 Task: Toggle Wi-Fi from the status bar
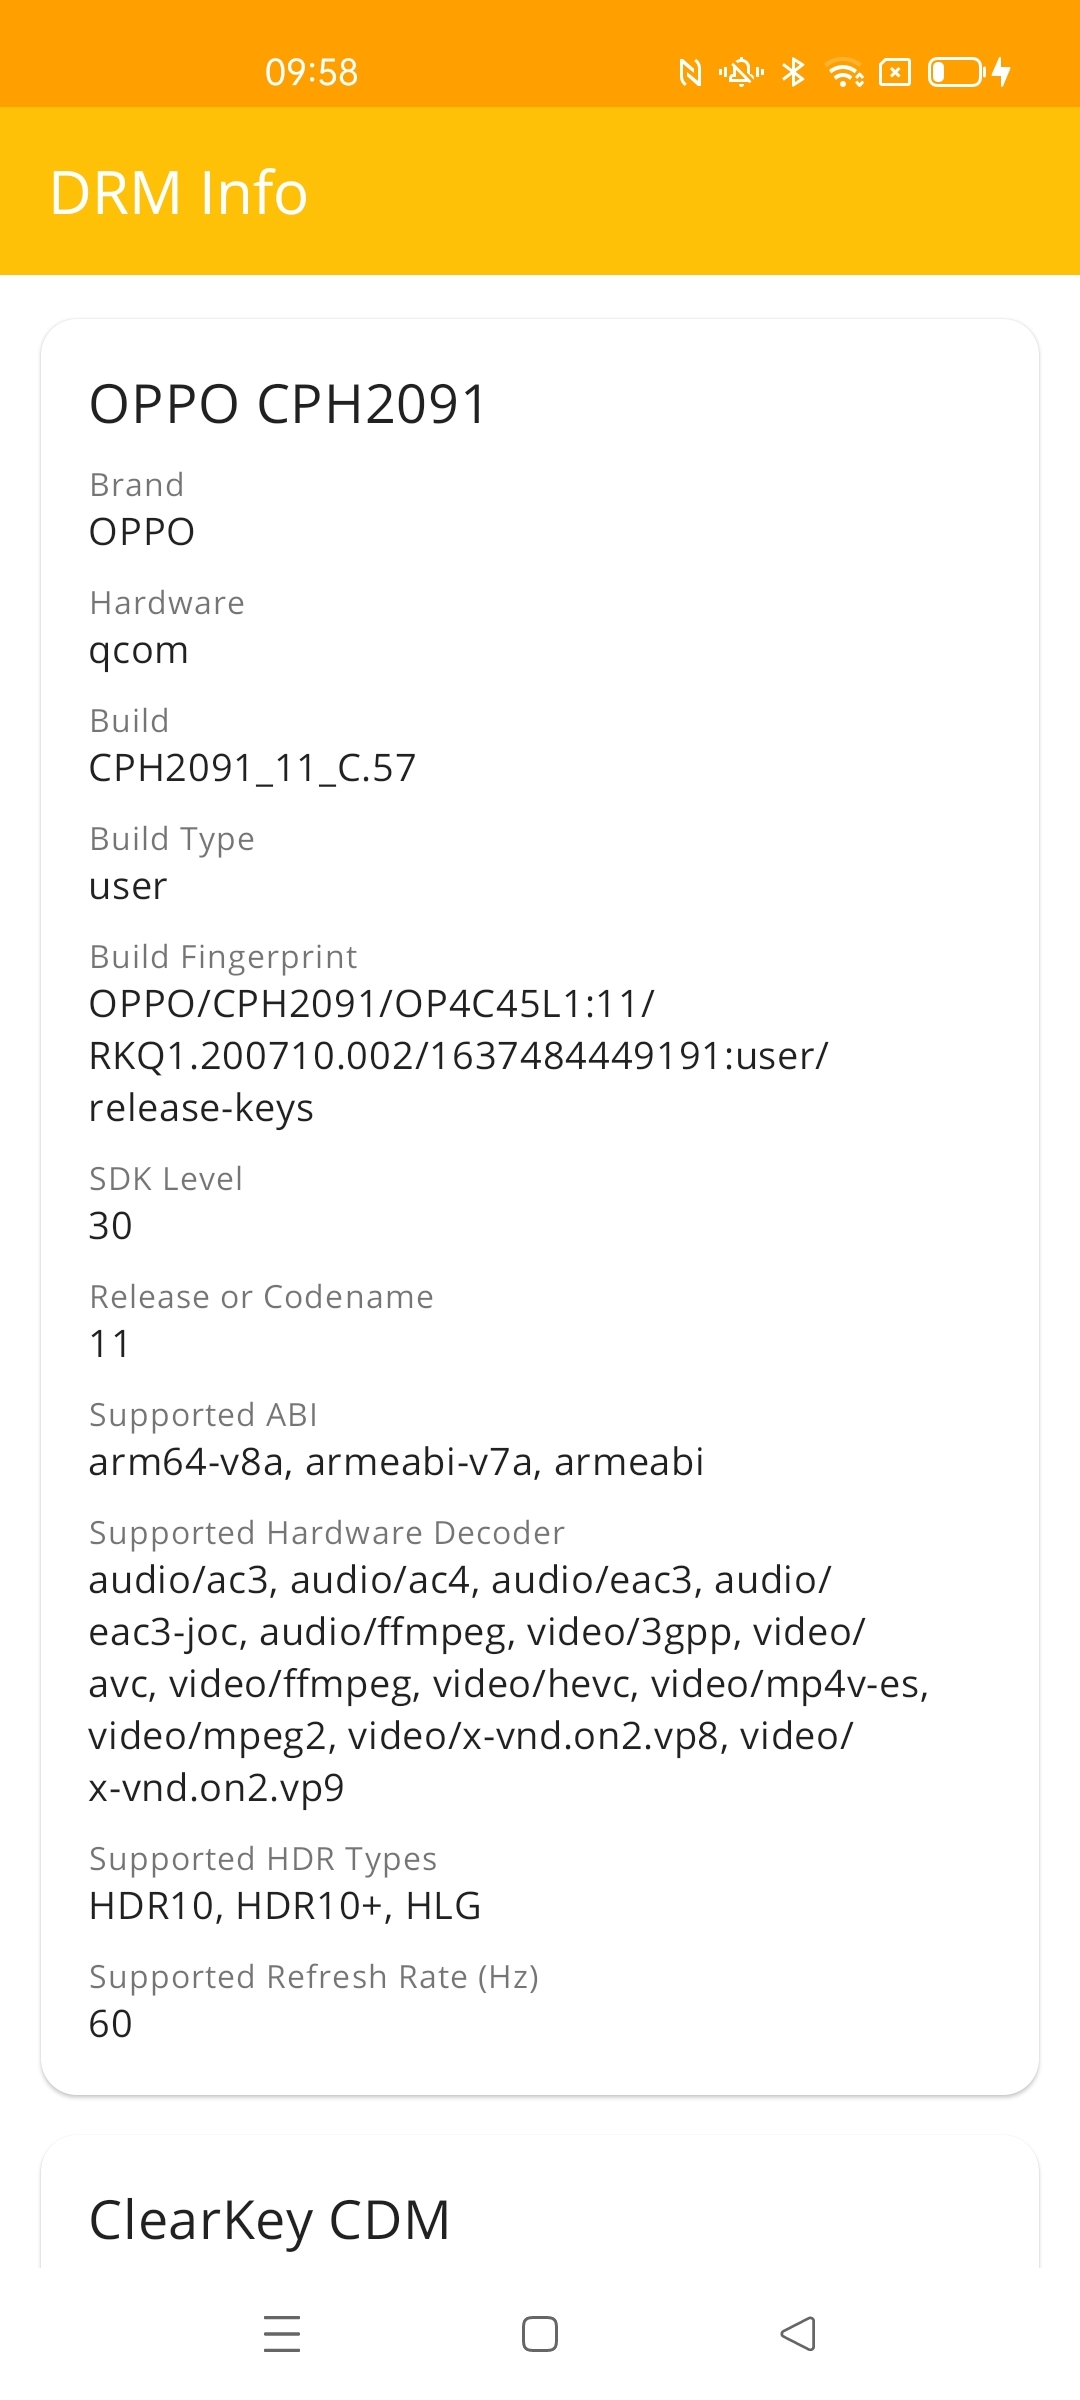pyautogui.click(x=845, y=71)
